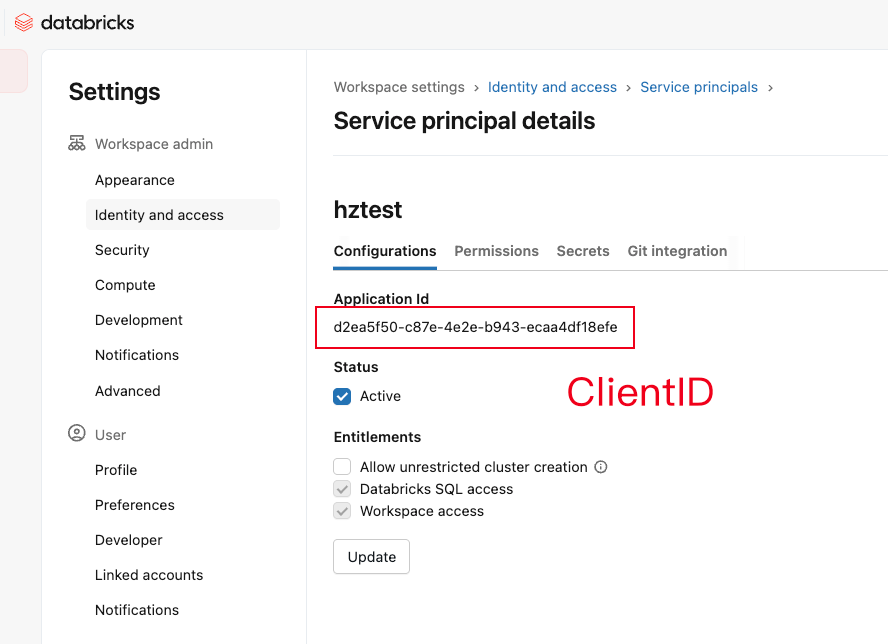Viewport: 888px width, 644px height.
Task: Click the Settings heading in sidebar
Action: click(114, 92)
